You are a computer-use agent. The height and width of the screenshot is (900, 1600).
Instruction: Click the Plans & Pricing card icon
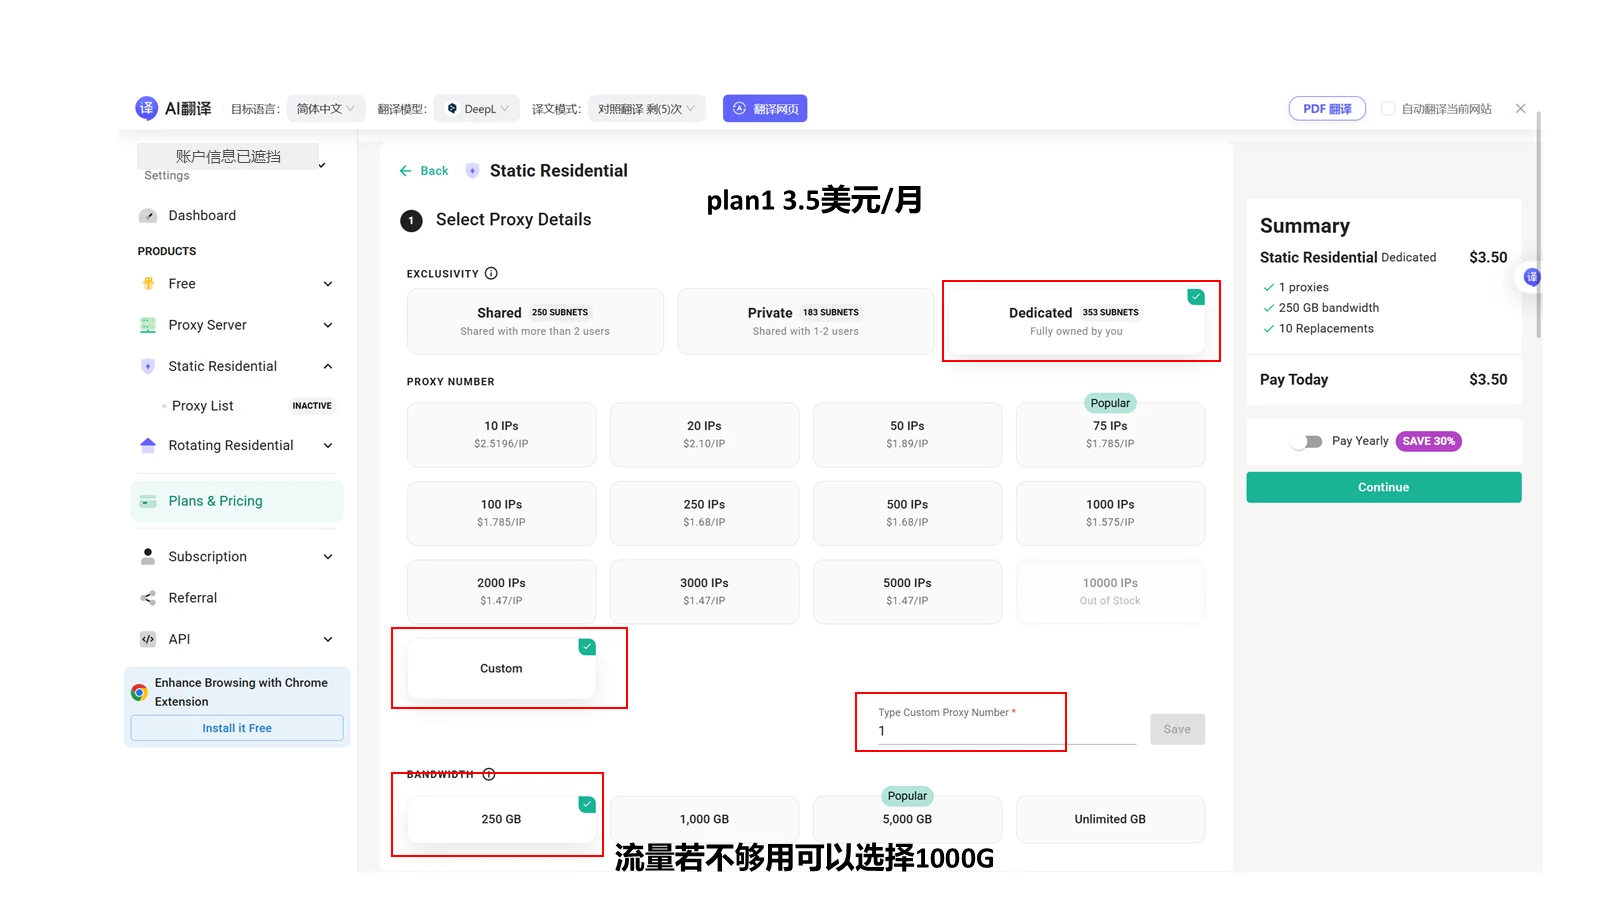click(x=148, y=501)
